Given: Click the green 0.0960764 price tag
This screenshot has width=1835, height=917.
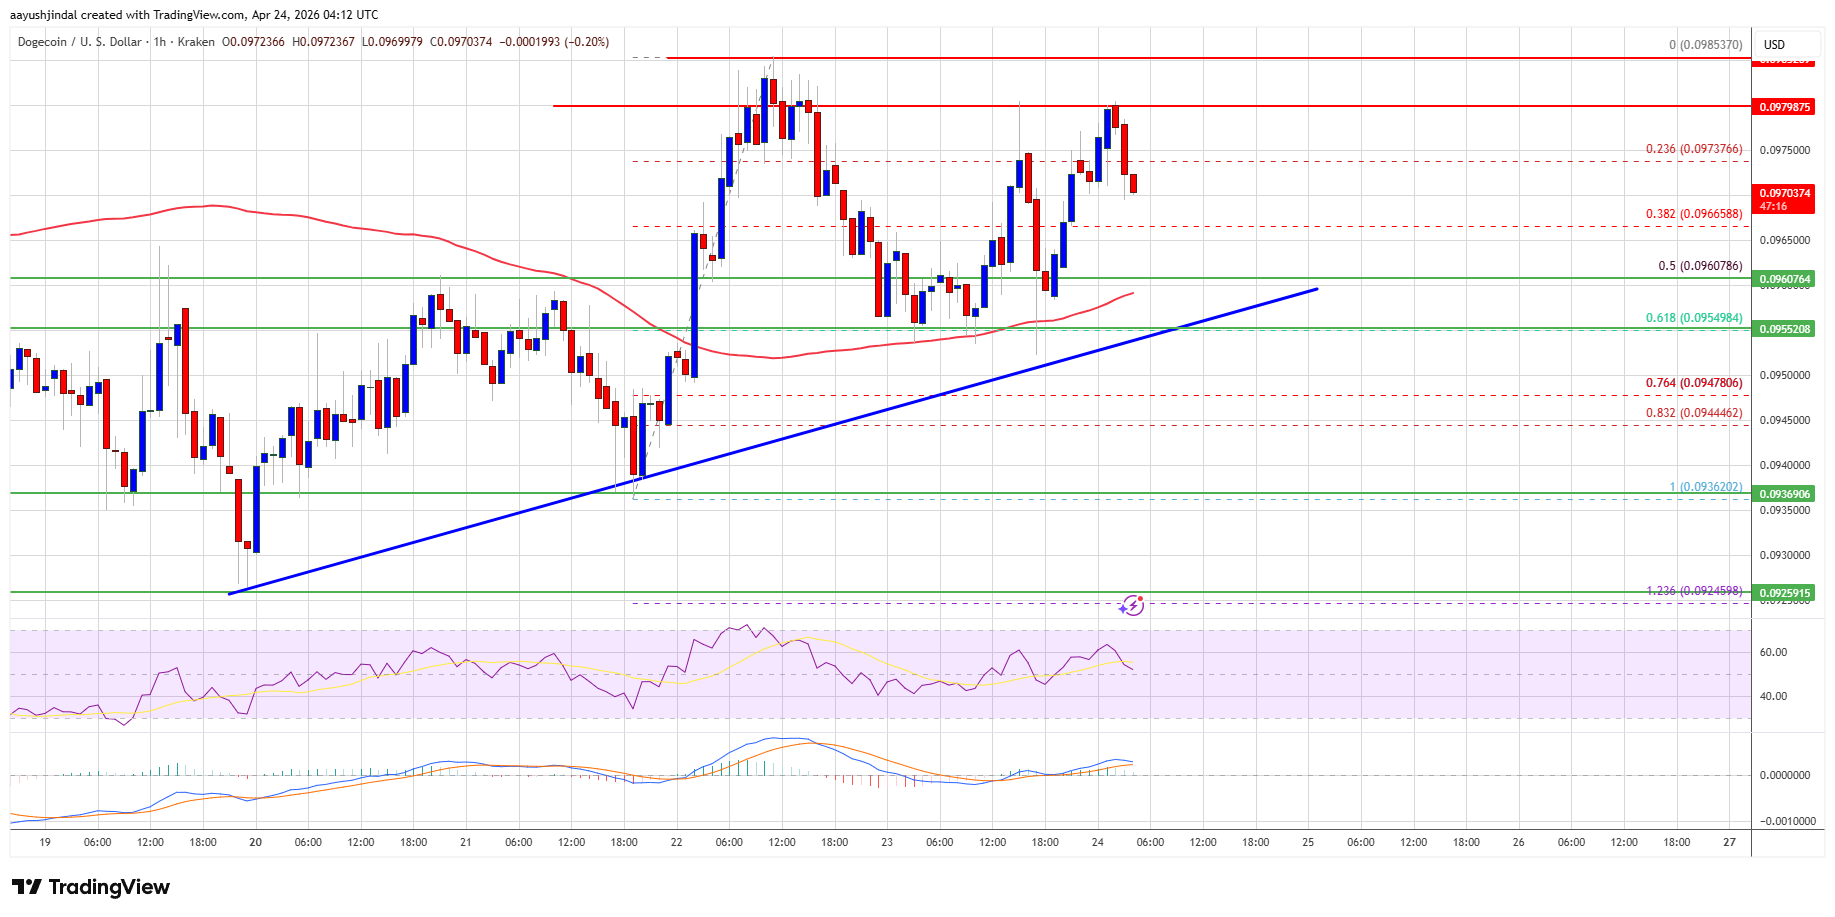Looking at the screenshot, I should tap(1784, 279).
